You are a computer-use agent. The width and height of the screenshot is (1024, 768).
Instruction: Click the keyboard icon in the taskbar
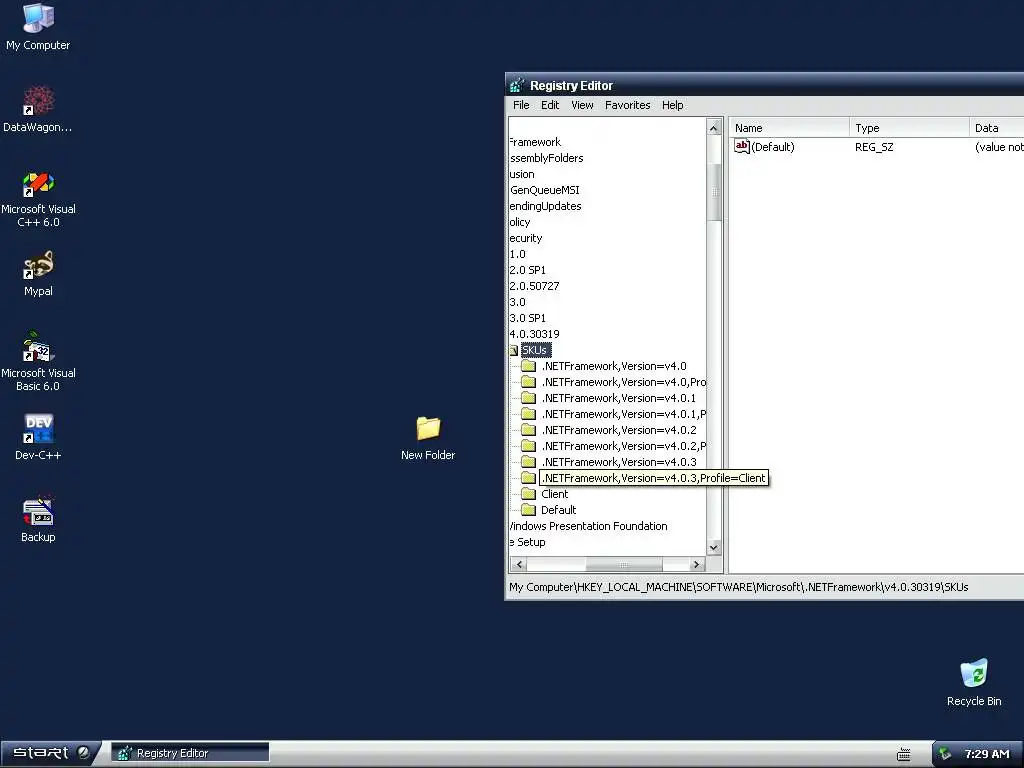tap(904, 754)
